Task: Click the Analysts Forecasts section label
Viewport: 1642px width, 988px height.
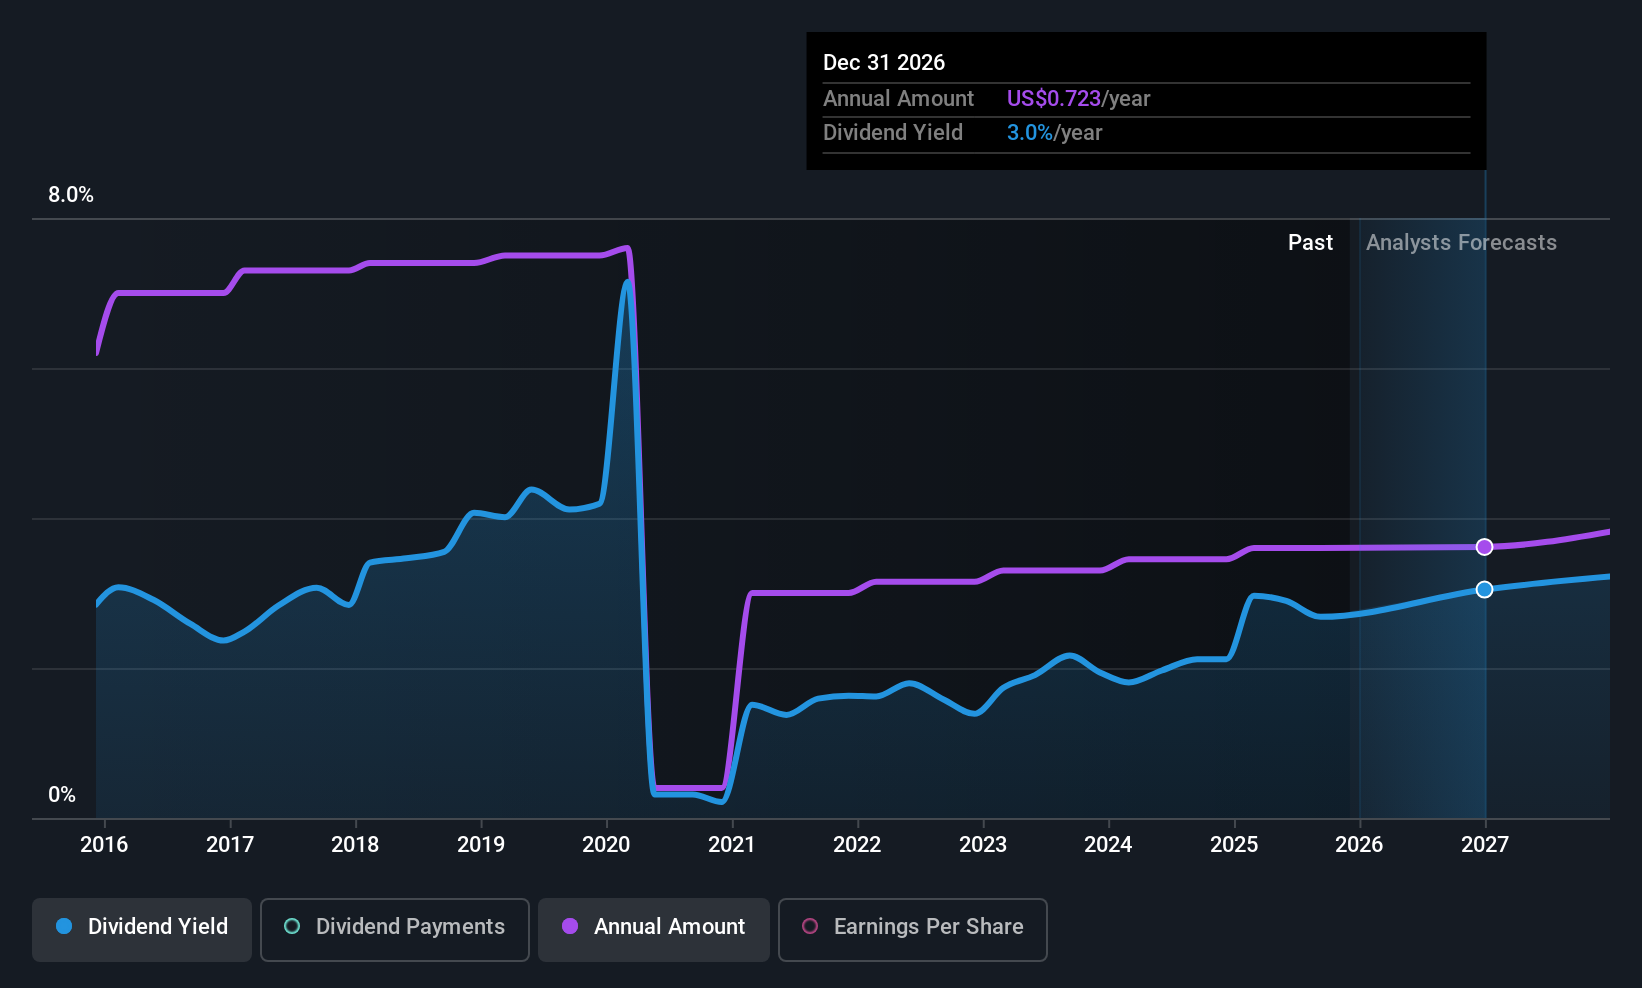Action: (1461, 243)
